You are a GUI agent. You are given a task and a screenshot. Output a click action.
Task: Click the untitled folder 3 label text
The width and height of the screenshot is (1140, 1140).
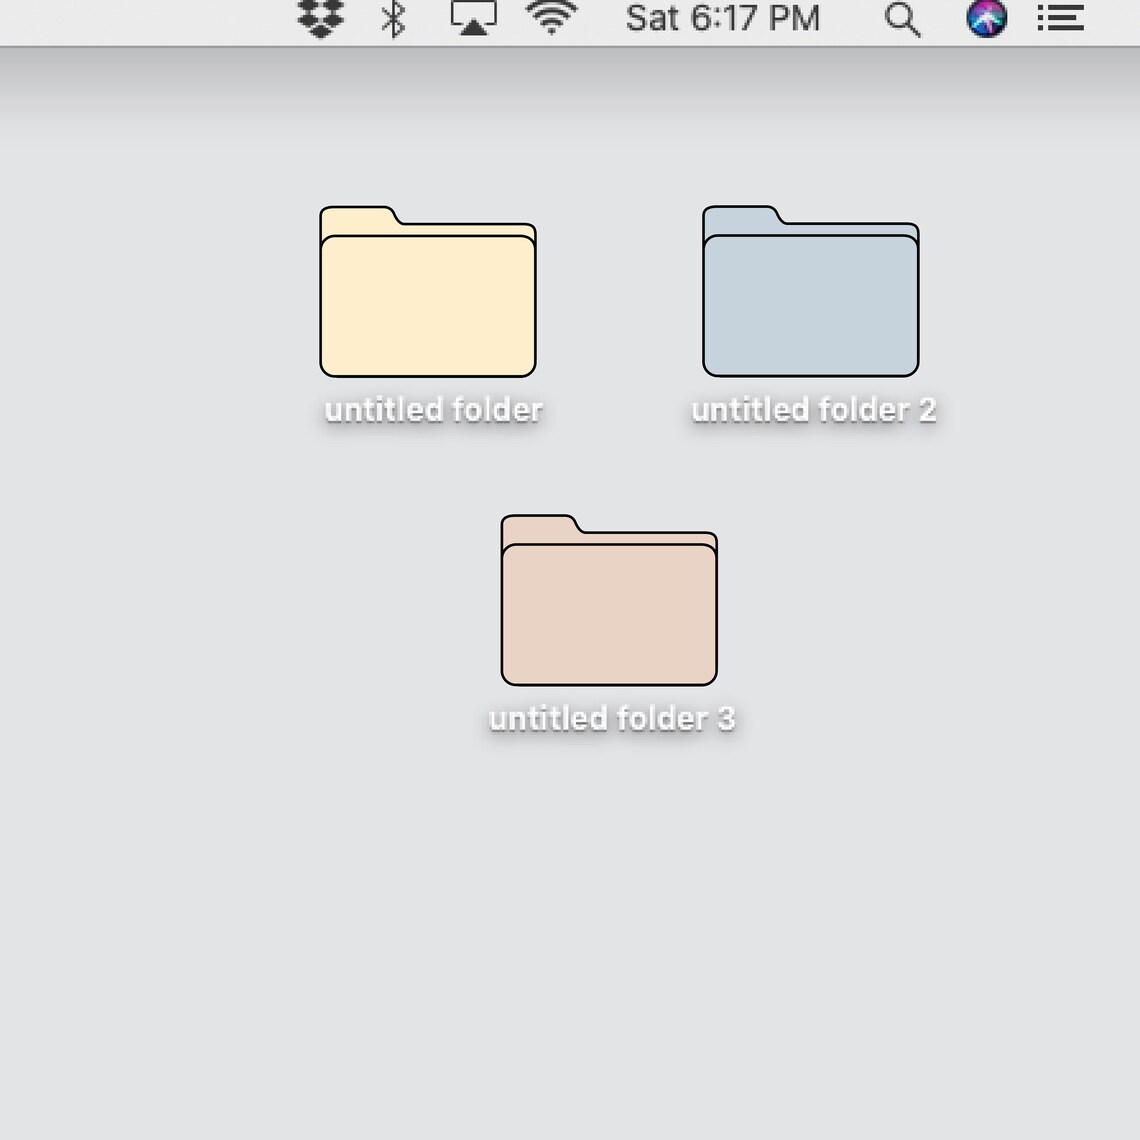point(611,717)
